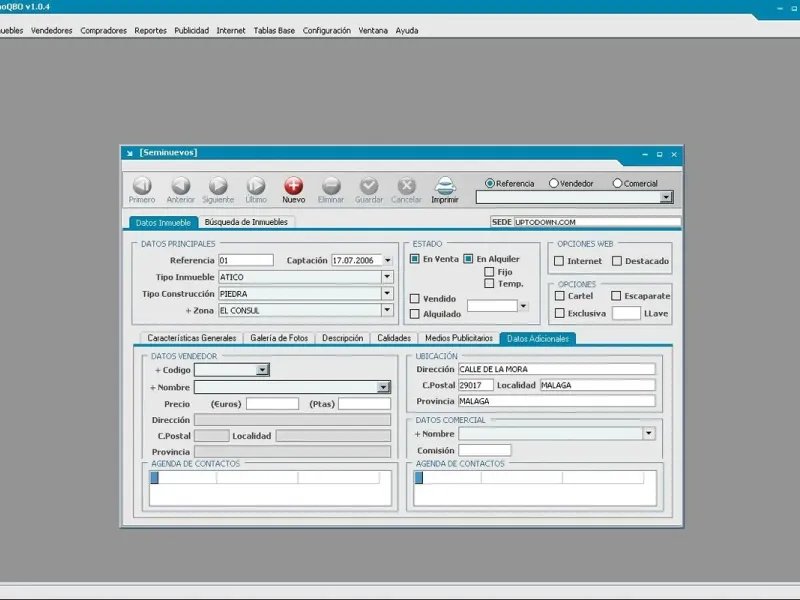800x600 pixels.
Task: Expand the Zona dropdown
Action: click(387, 310)
